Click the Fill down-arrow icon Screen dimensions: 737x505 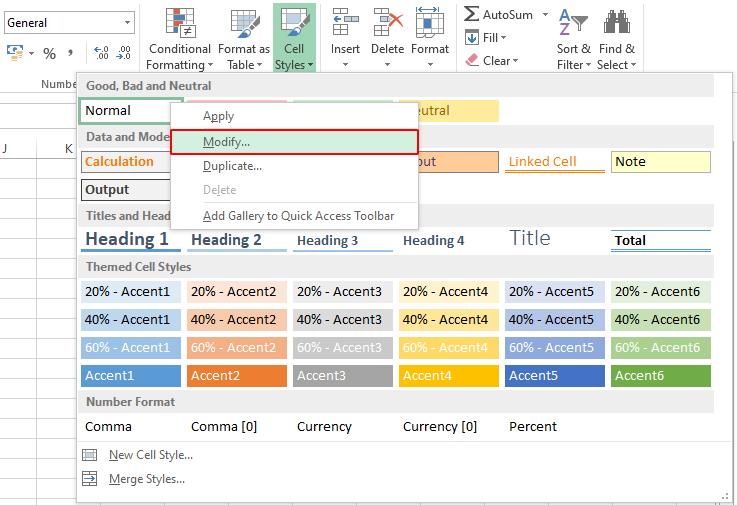472,37
